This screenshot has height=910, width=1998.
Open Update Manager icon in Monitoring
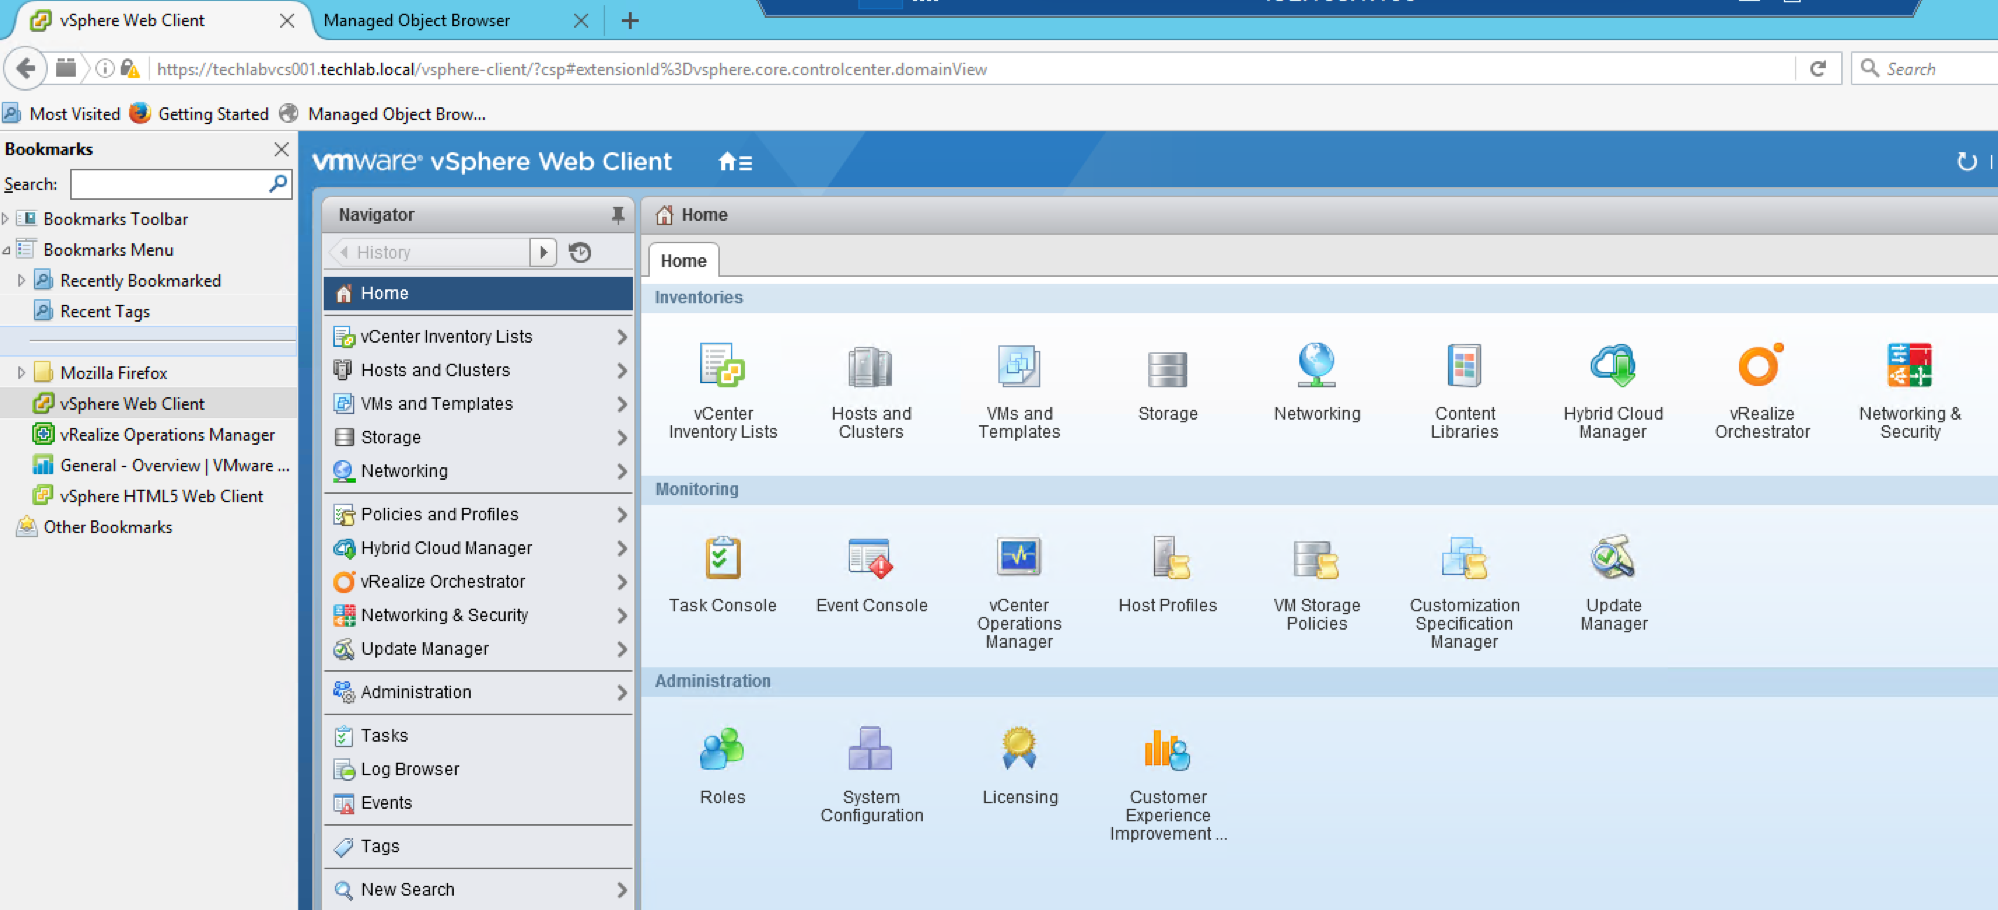point(1613,558)
